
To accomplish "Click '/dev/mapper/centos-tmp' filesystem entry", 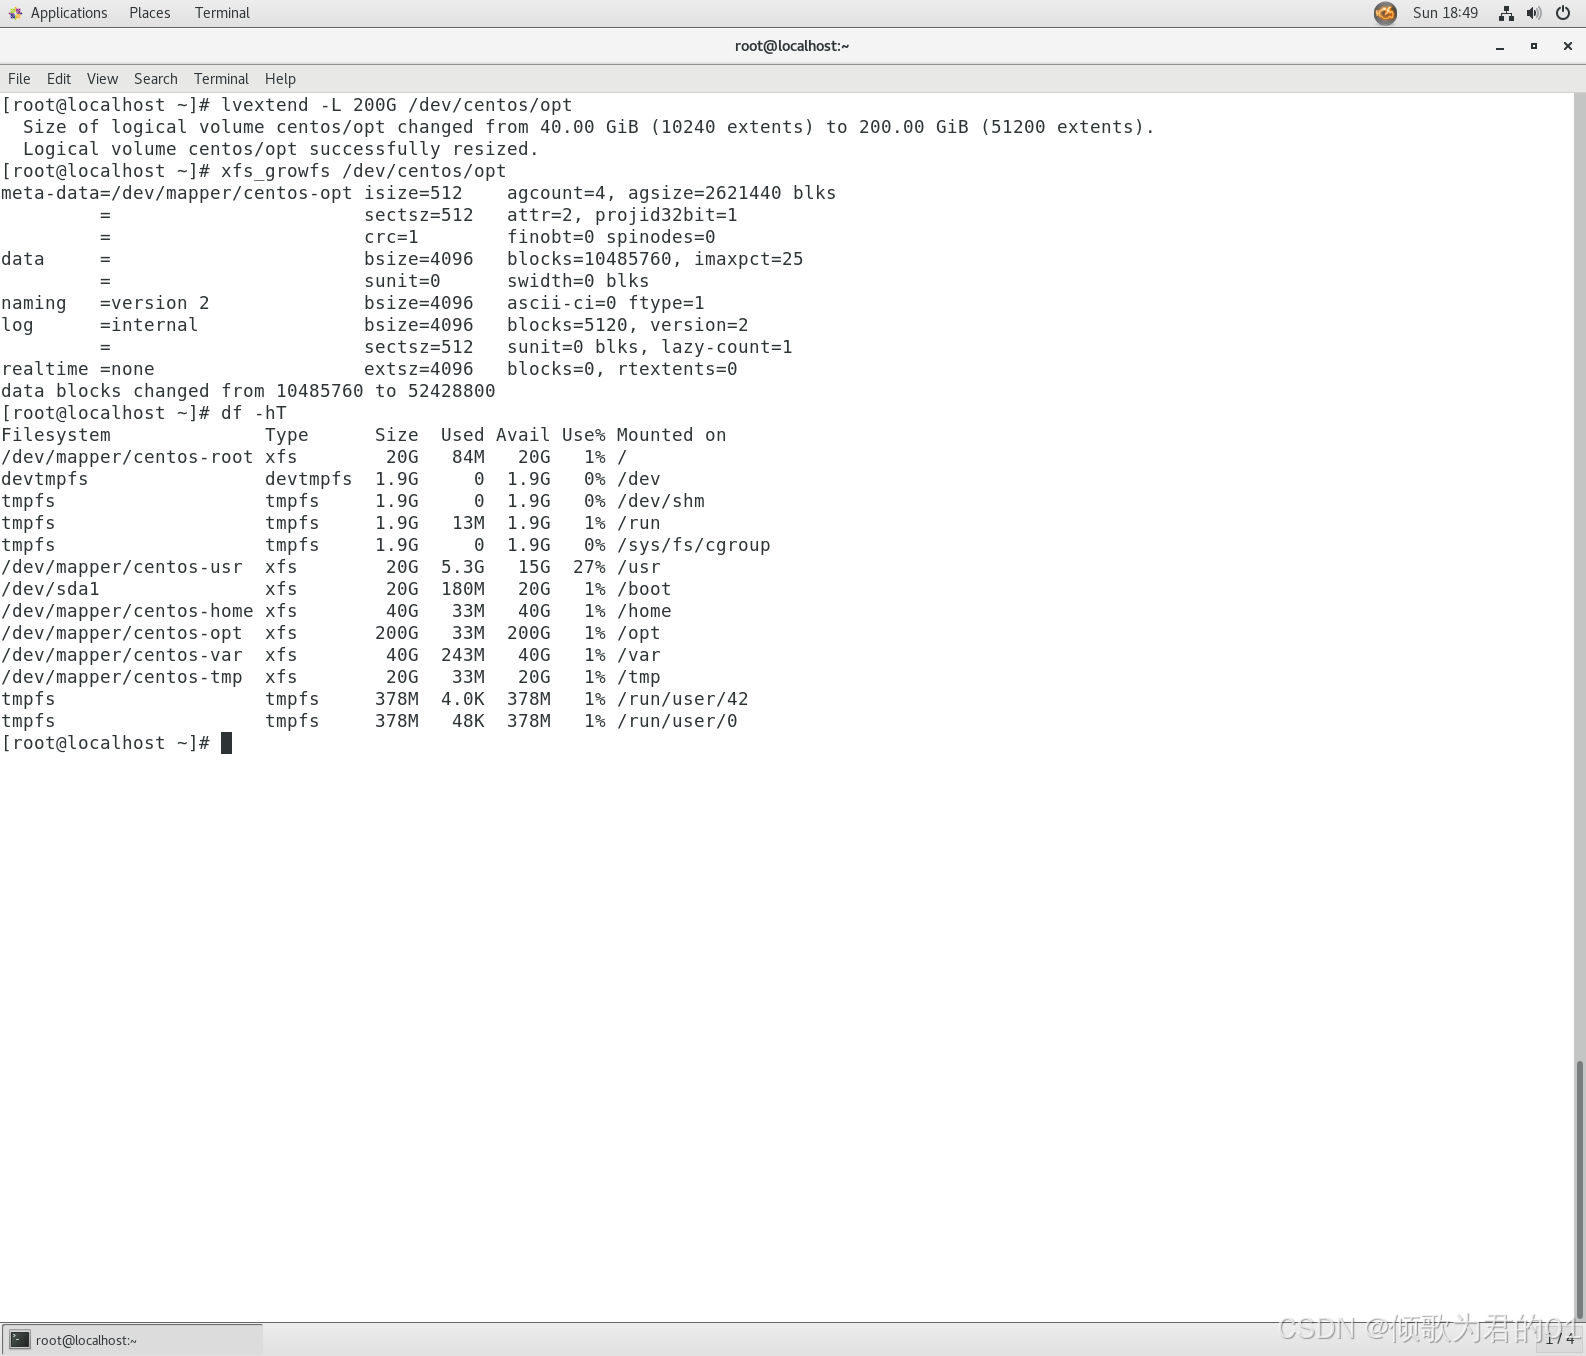I will 122,677.
